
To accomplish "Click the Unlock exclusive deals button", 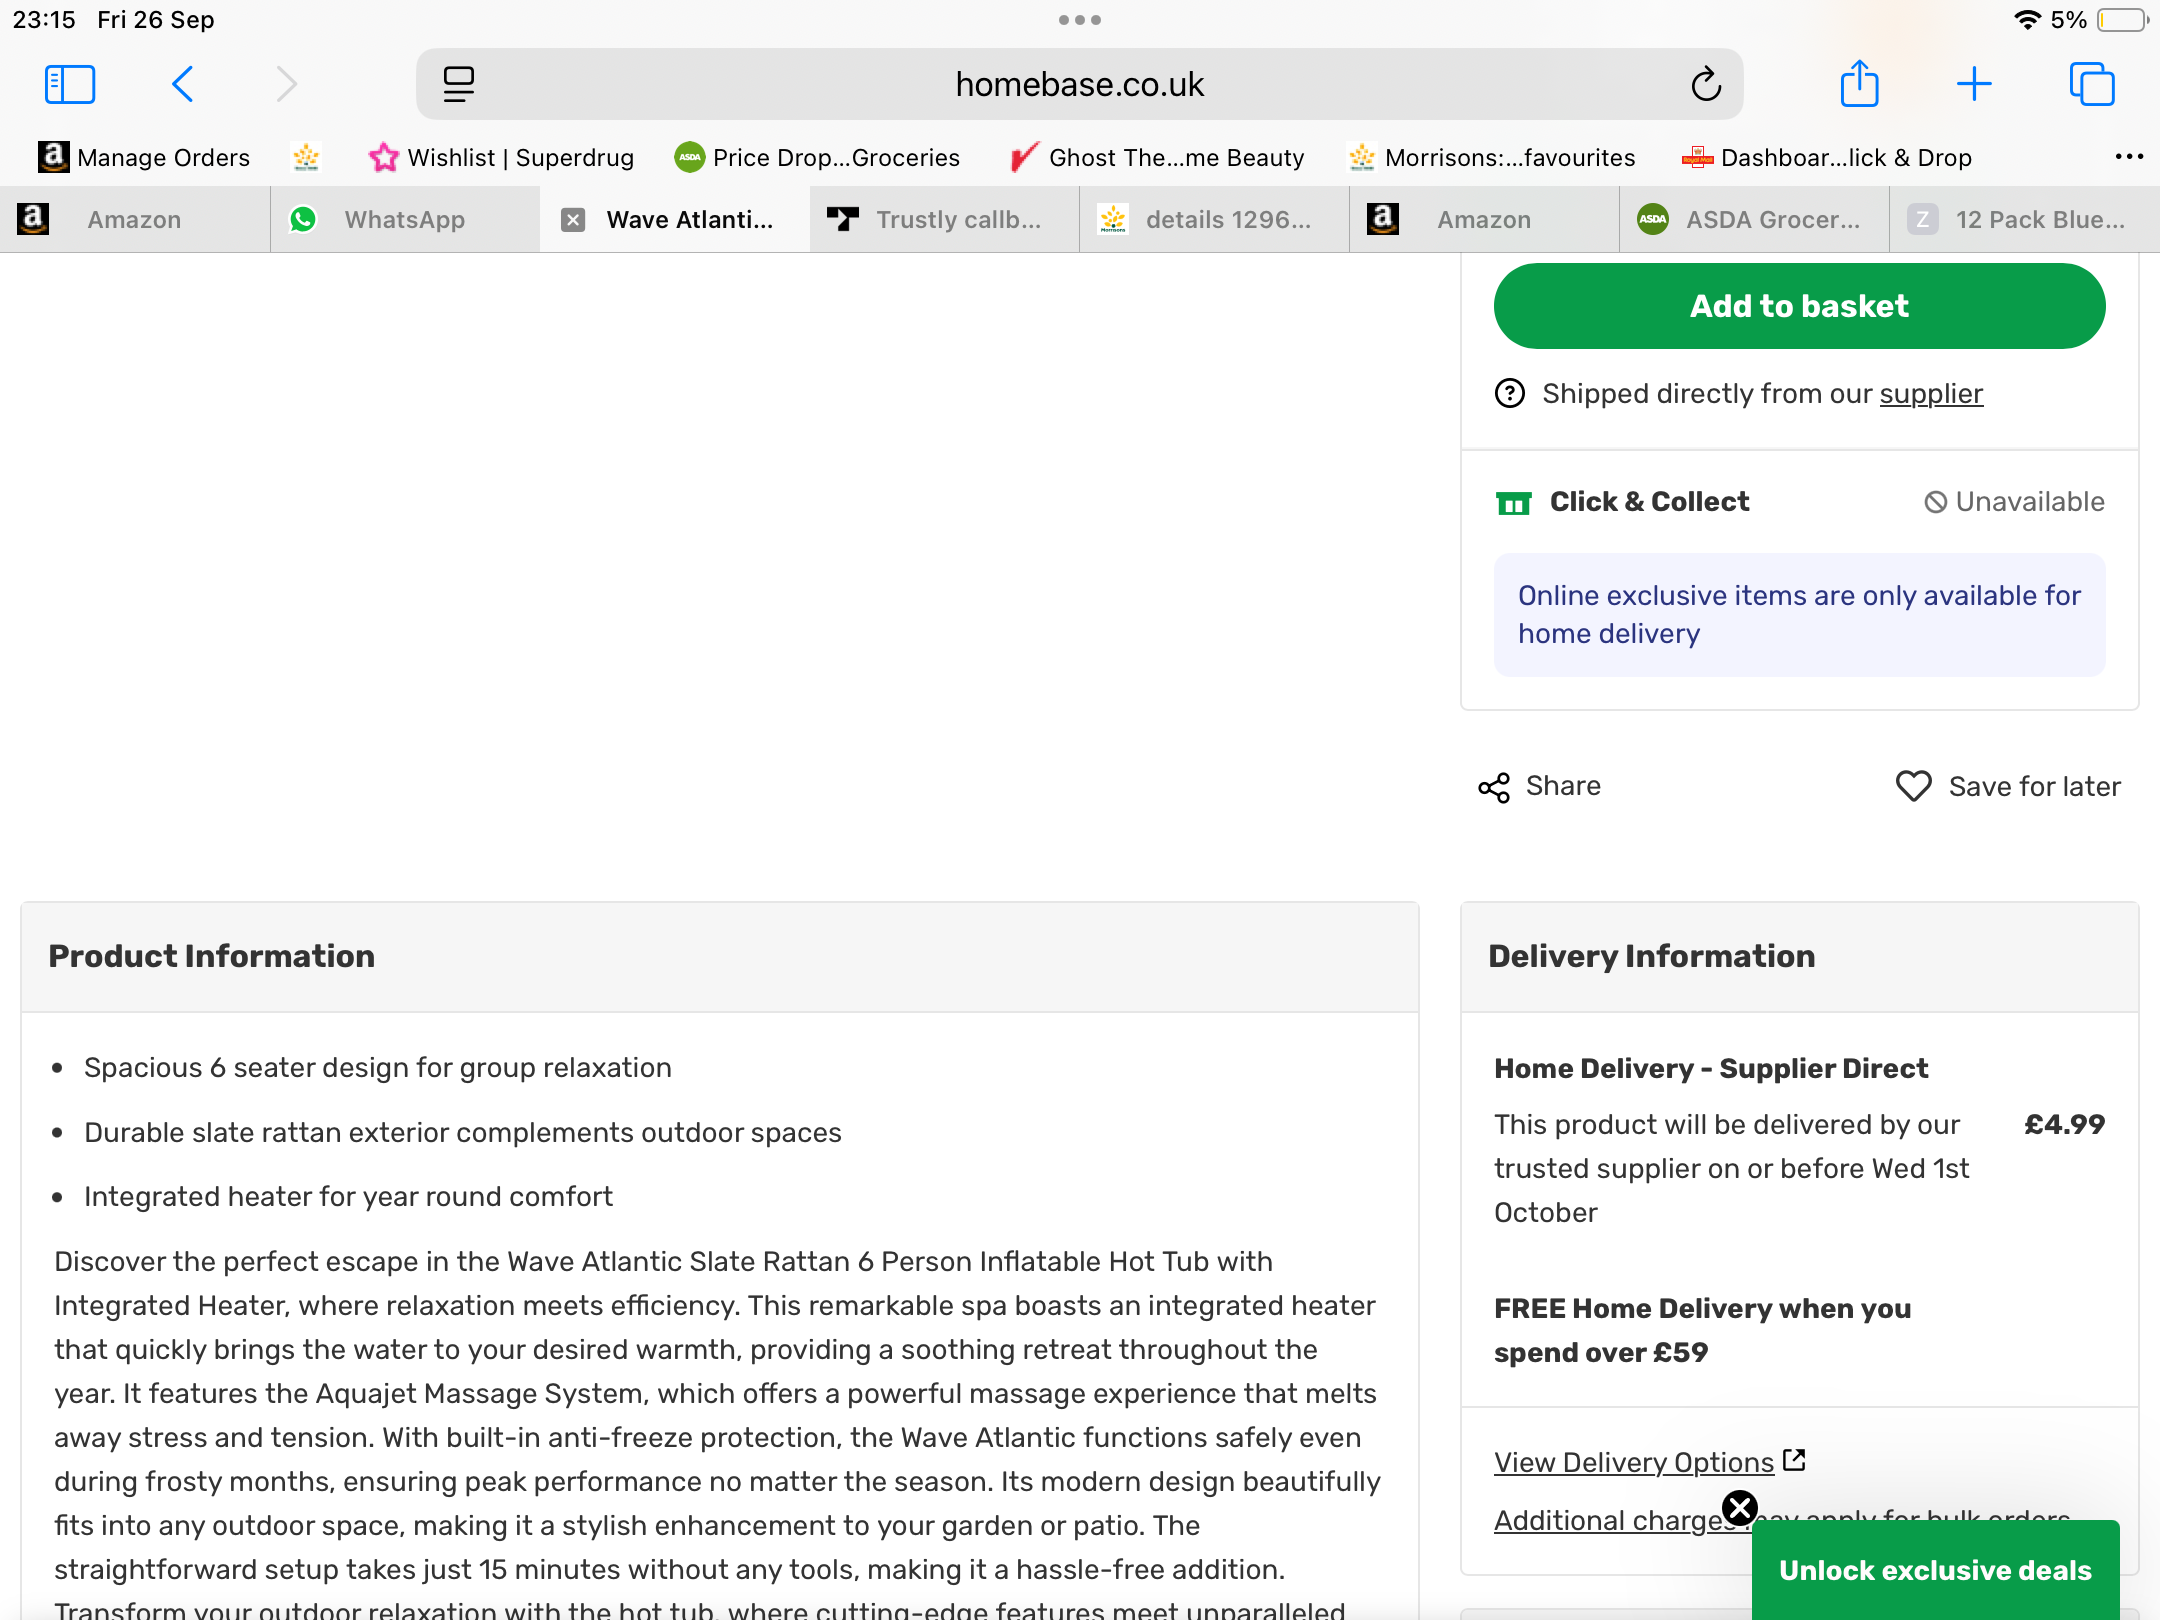I will point(1935,1570).
